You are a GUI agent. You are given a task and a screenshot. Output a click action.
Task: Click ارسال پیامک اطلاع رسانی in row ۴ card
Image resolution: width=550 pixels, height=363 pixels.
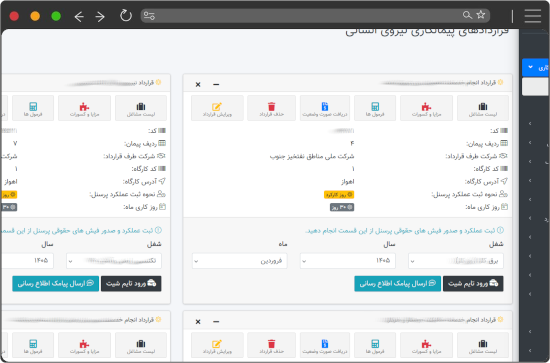click(x=397, y=283)
